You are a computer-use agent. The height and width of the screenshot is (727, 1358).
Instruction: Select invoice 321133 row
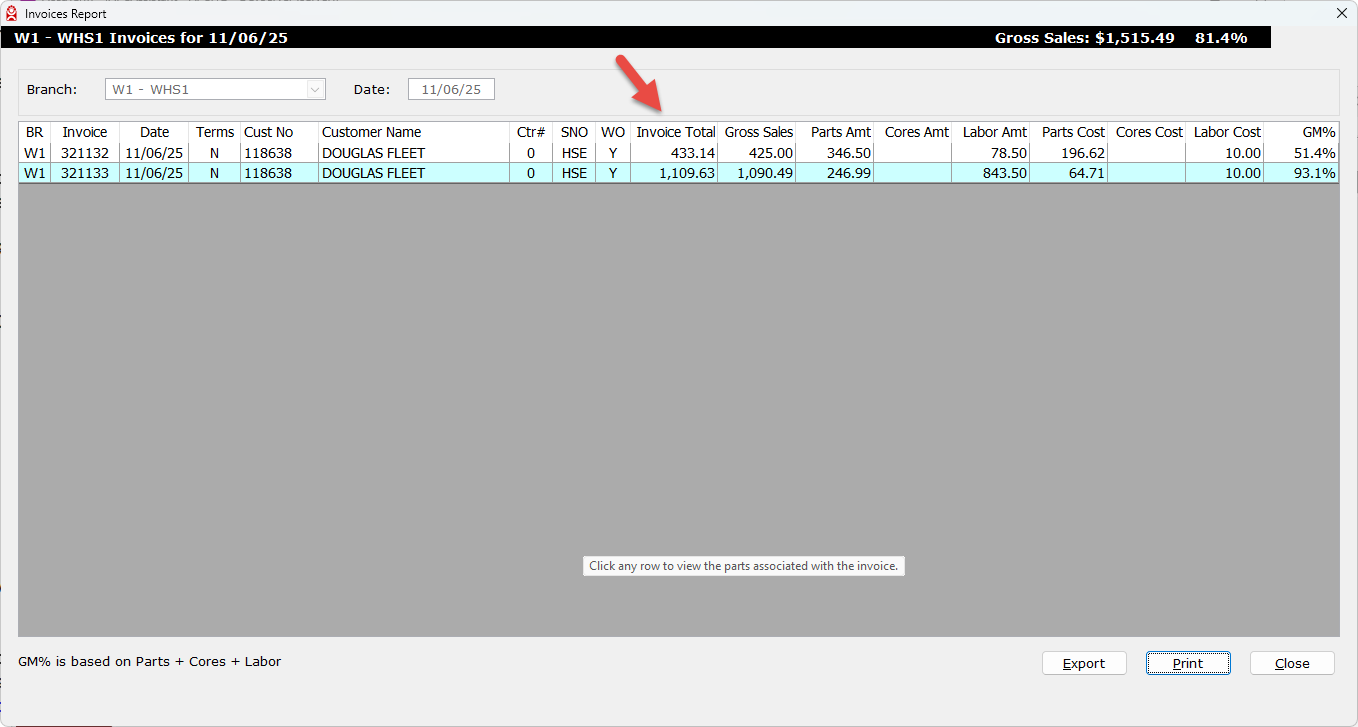tap(85, 173)
